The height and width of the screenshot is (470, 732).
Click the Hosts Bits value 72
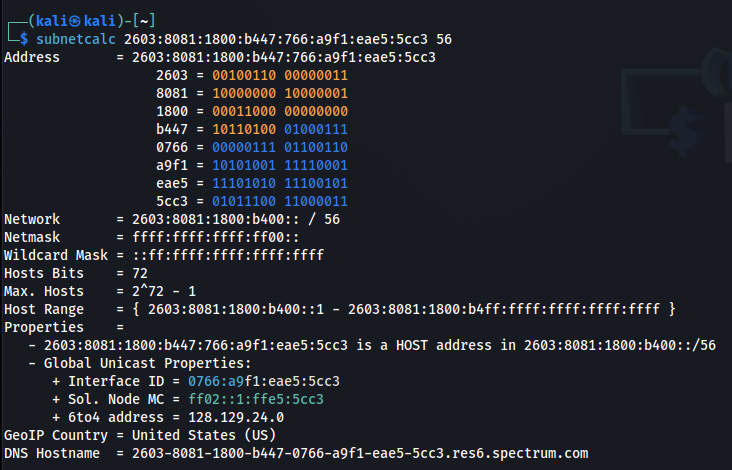tap(142, 273)
